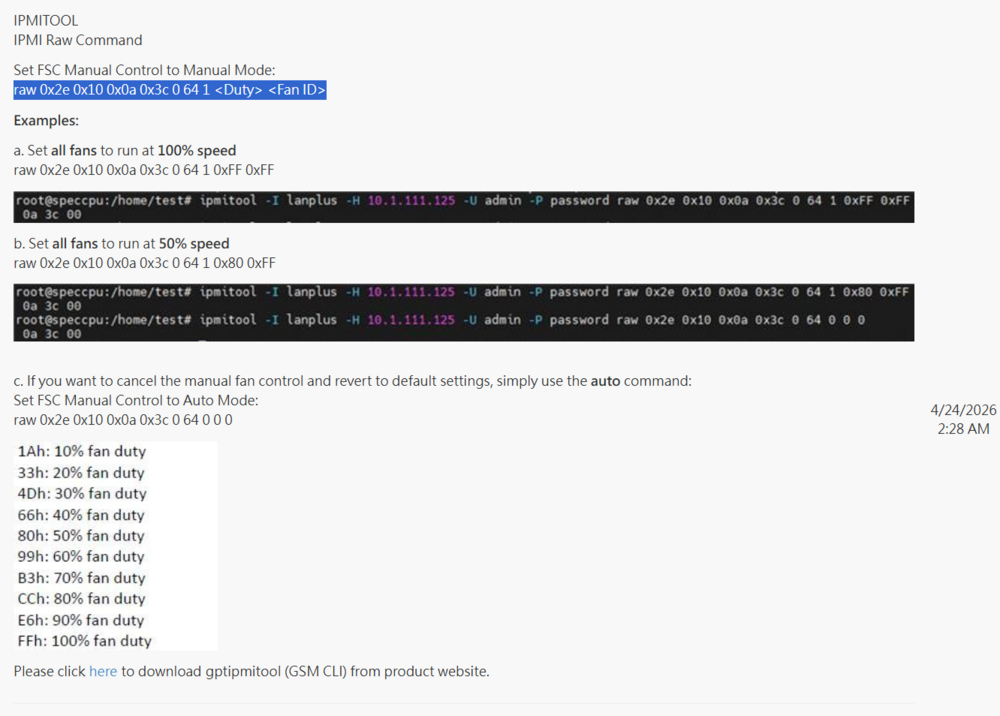Image resolution: width=1000 pixels, height=716 pixels.
Task: Click the fan duty table image
Action: (115, 546)
